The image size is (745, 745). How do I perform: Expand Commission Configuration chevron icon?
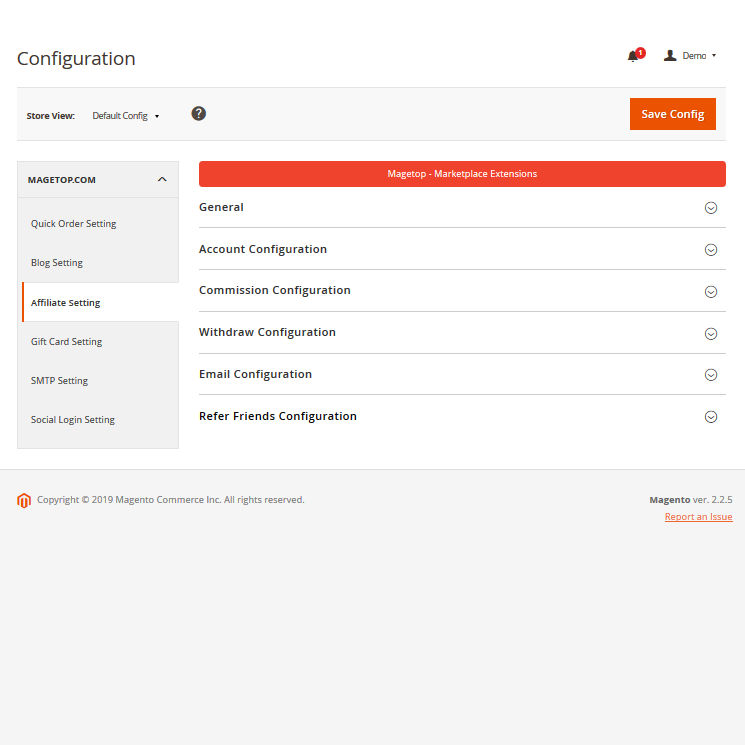tap(711, 292)
